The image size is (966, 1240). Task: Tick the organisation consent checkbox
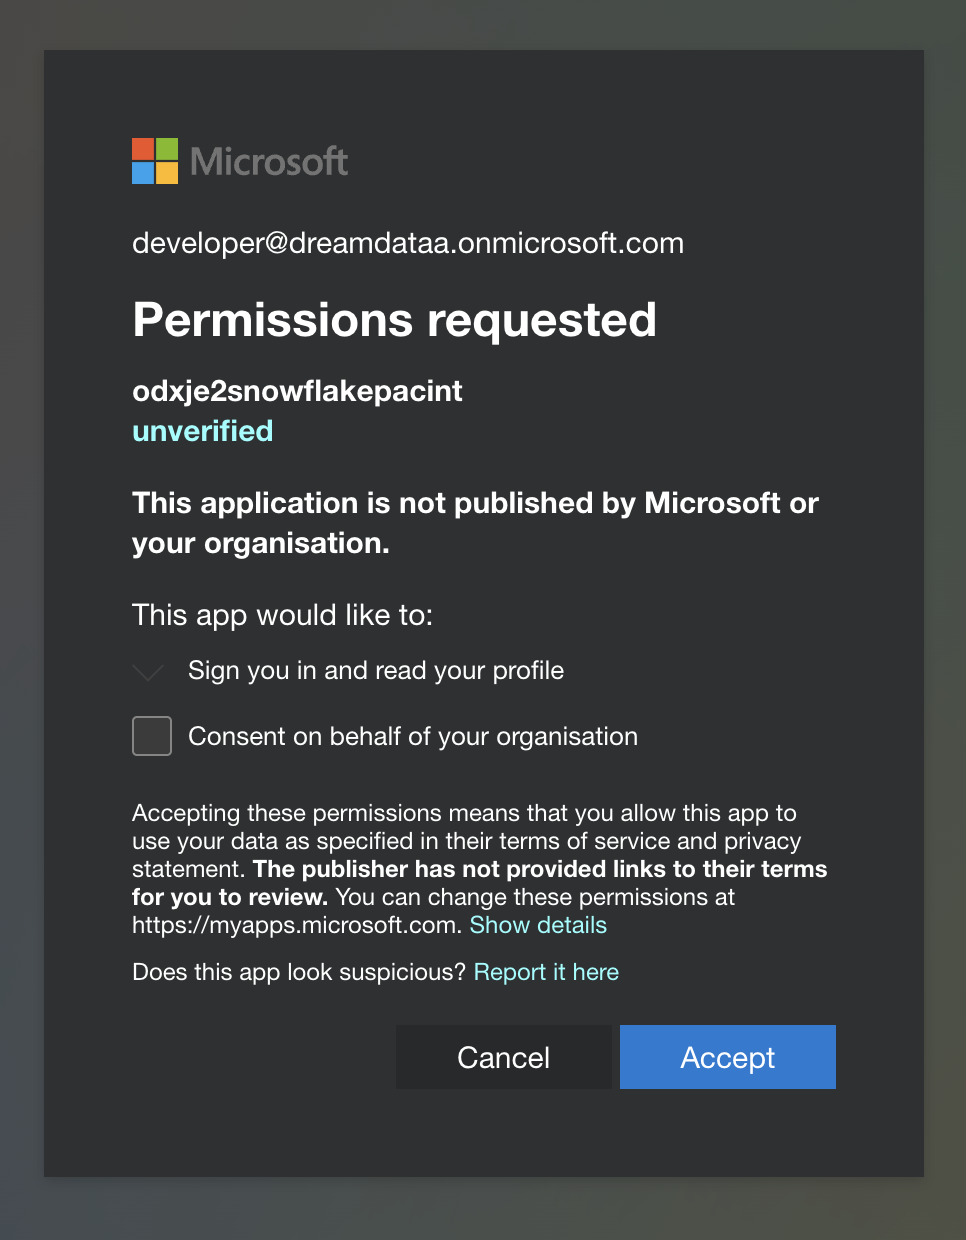(152, 736)
